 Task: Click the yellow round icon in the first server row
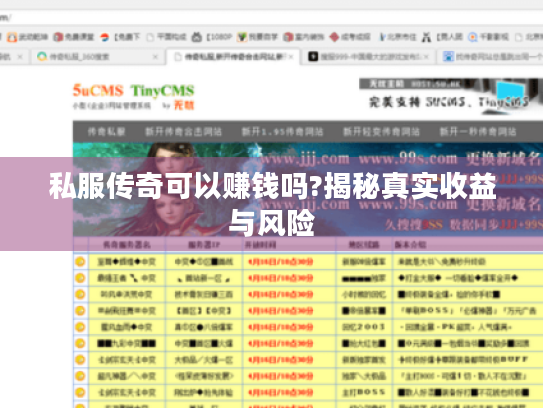[x=80, y=261]
